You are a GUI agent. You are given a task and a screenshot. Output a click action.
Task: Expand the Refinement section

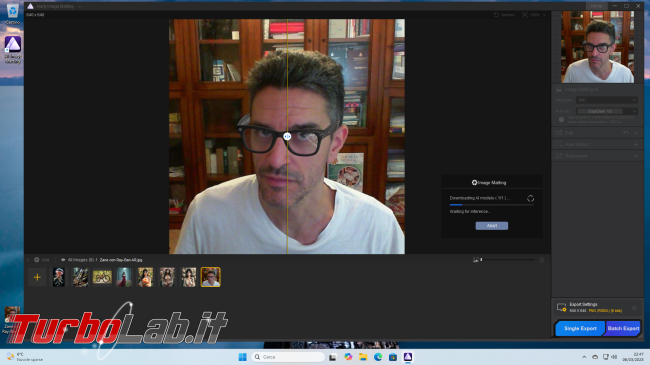tap(636, 156)
